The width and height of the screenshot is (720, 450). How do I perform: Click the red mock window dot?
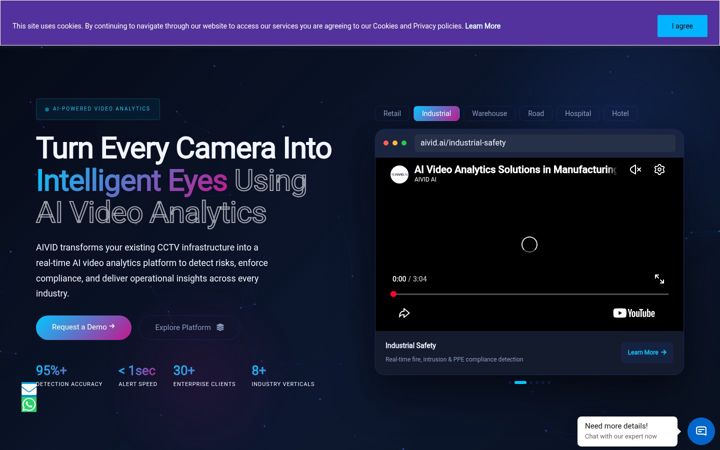[386, 143]
